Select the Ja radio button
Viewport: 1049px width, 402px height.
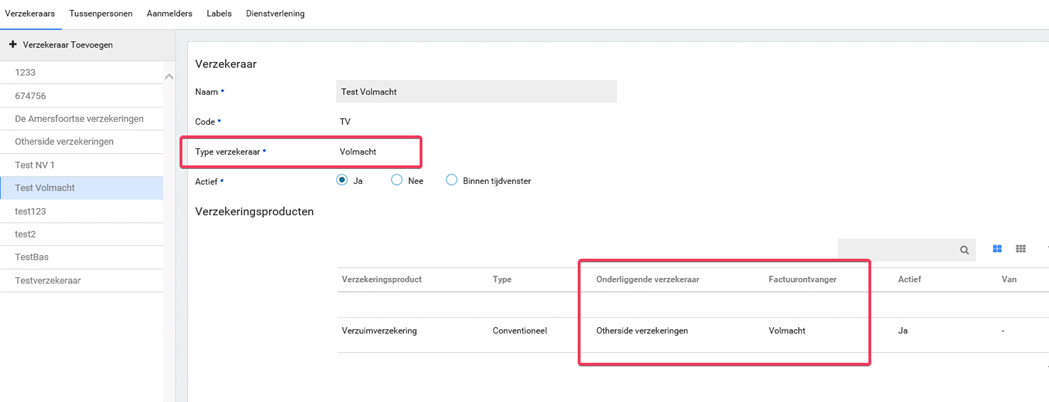click(342, 181)
